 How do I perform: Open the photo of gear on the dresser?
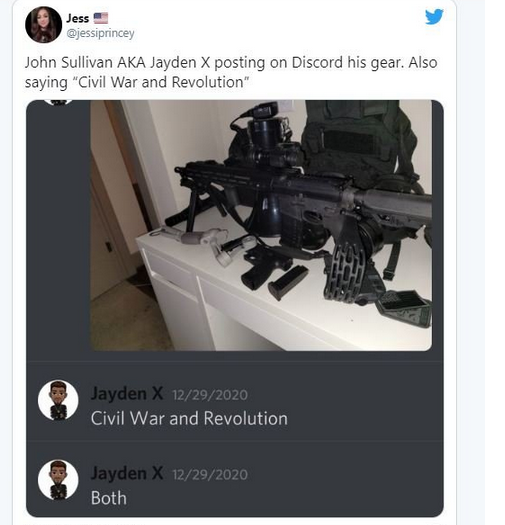coord(261,225)
